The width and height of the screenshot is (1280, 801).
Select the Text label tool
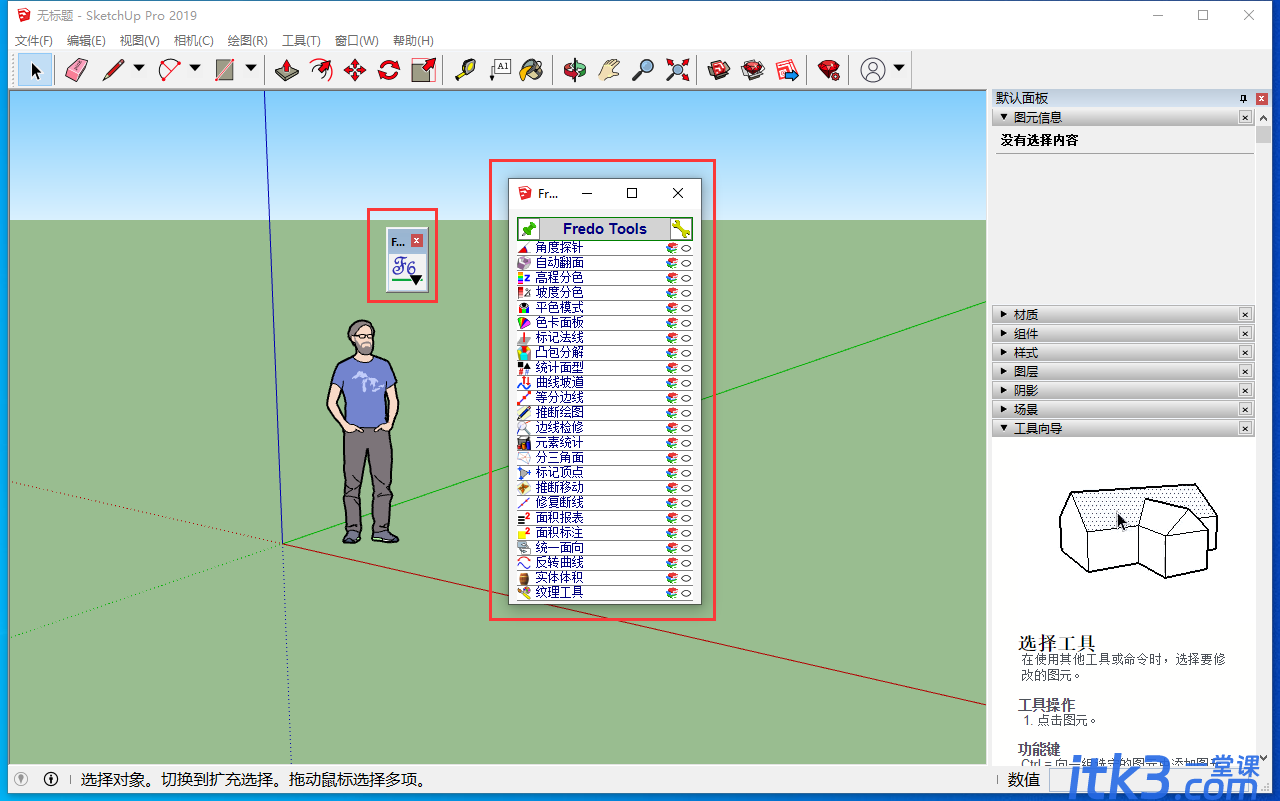pyautogui.click(x=499, y=70)
